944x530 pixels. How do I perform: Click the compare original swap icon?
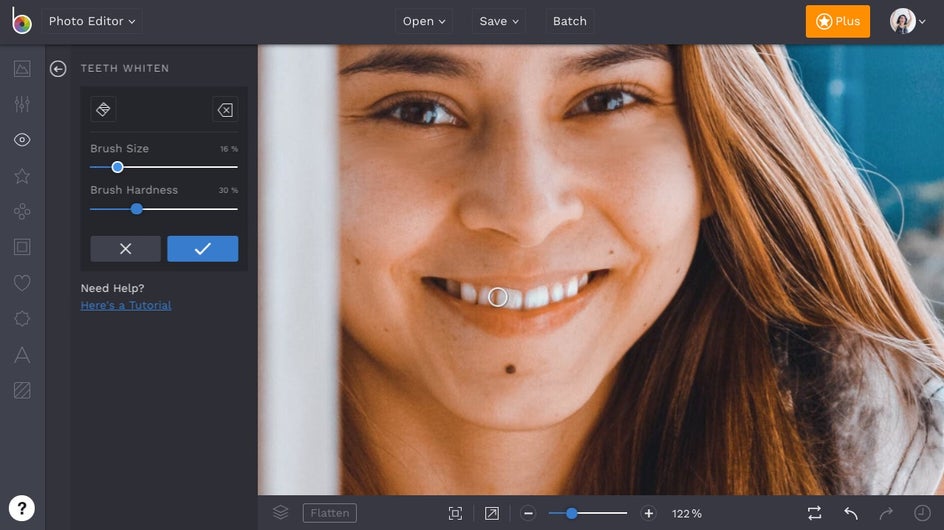click(815, 513)
